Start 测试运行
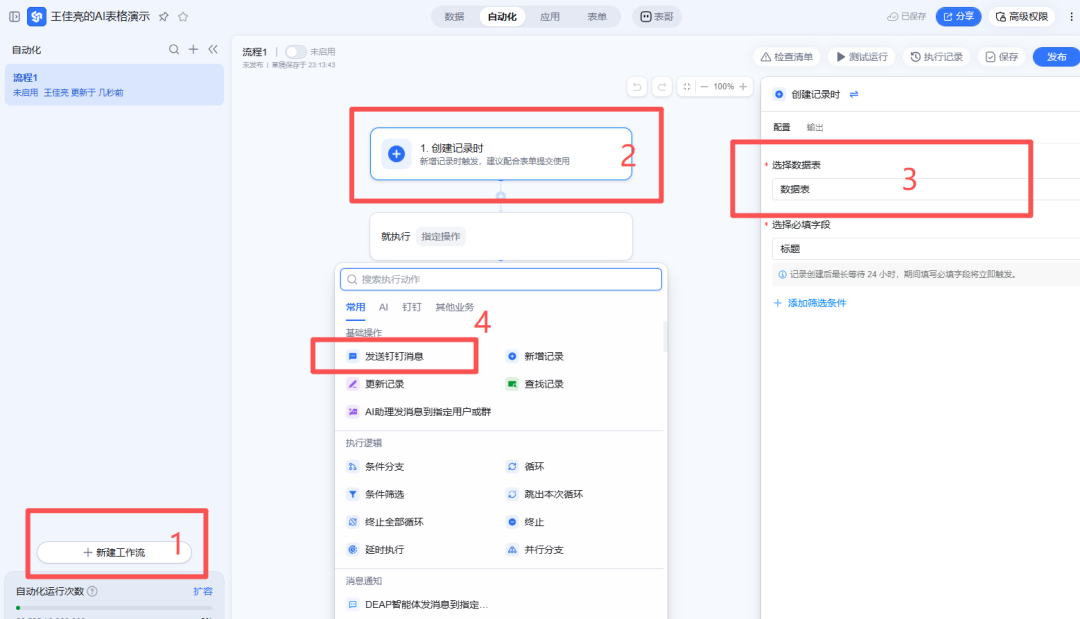This screenshot has width=1080, height=619. (x=862, y=57)
